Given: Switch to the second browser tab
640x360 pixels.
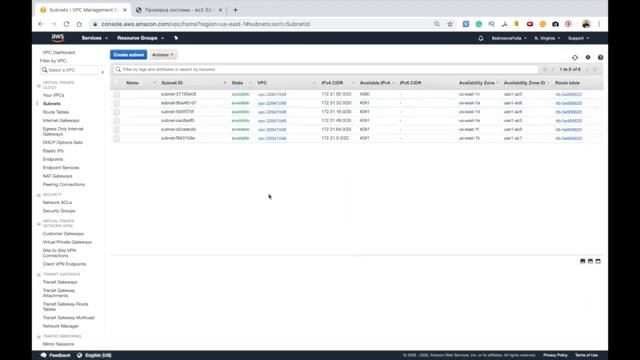Looking at the screenshot, I should [179, 10].
